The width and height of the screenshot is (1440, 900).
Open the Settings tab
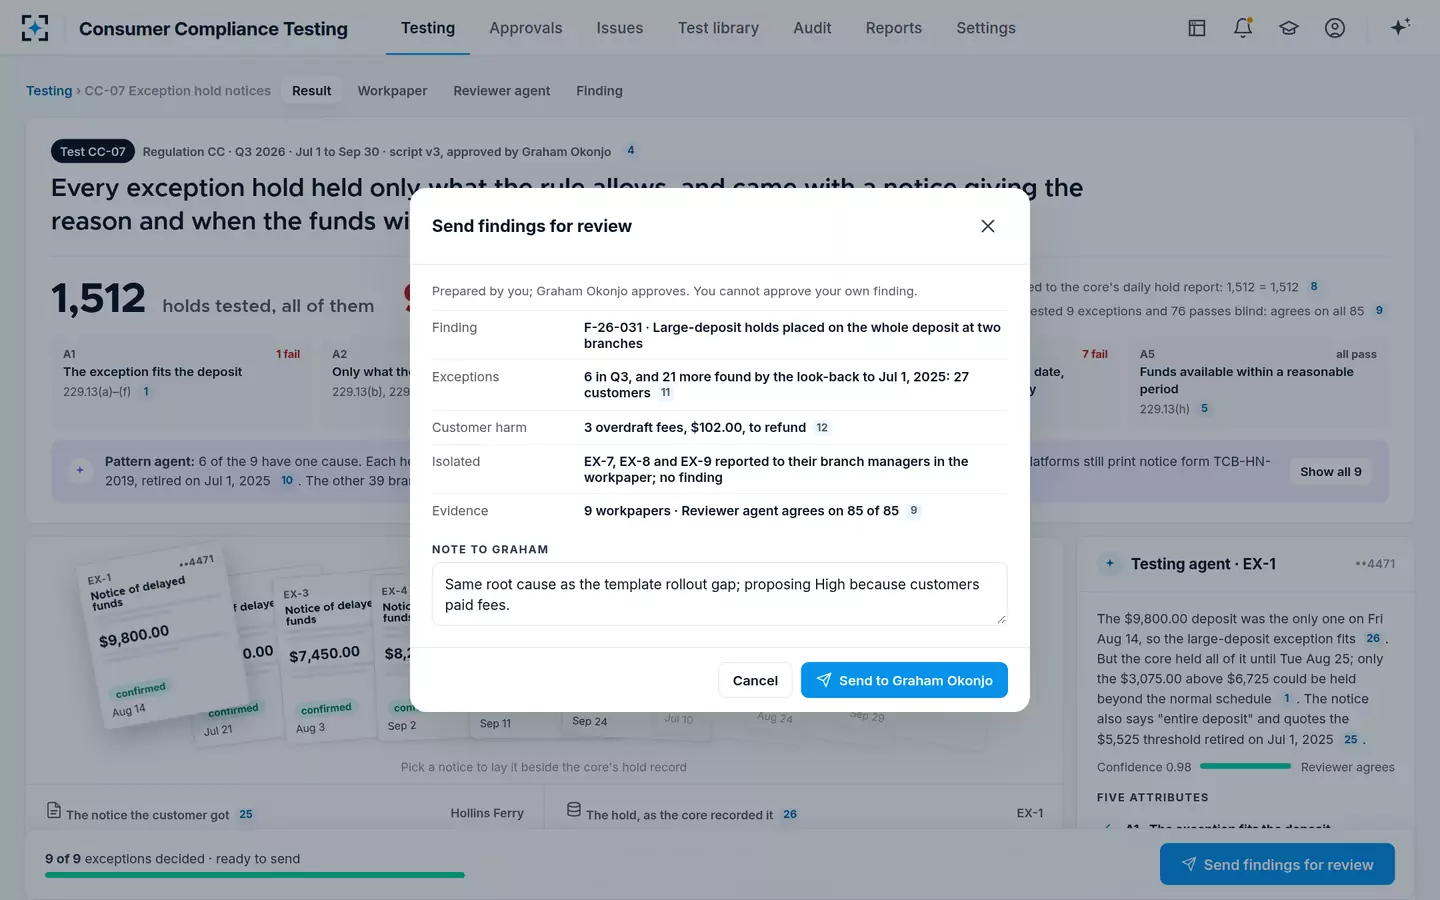(986, 28)
